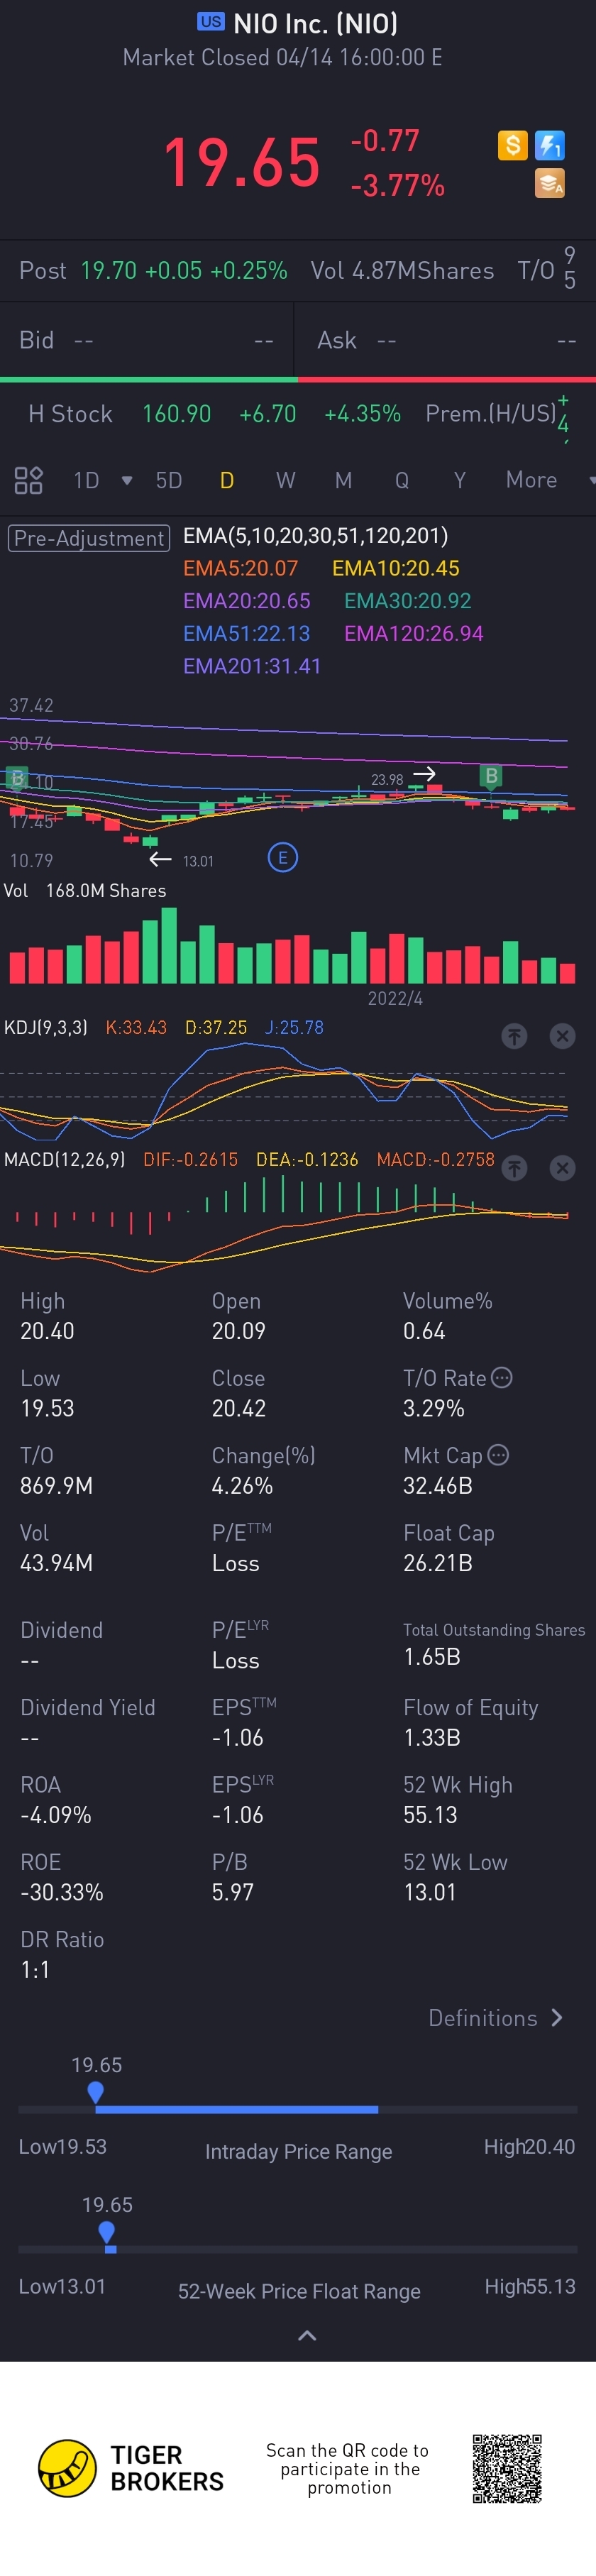Viewport: 596px width, 2576px height.
Task: Open the H Stock quote row
Action: click(x=298, y=414)
